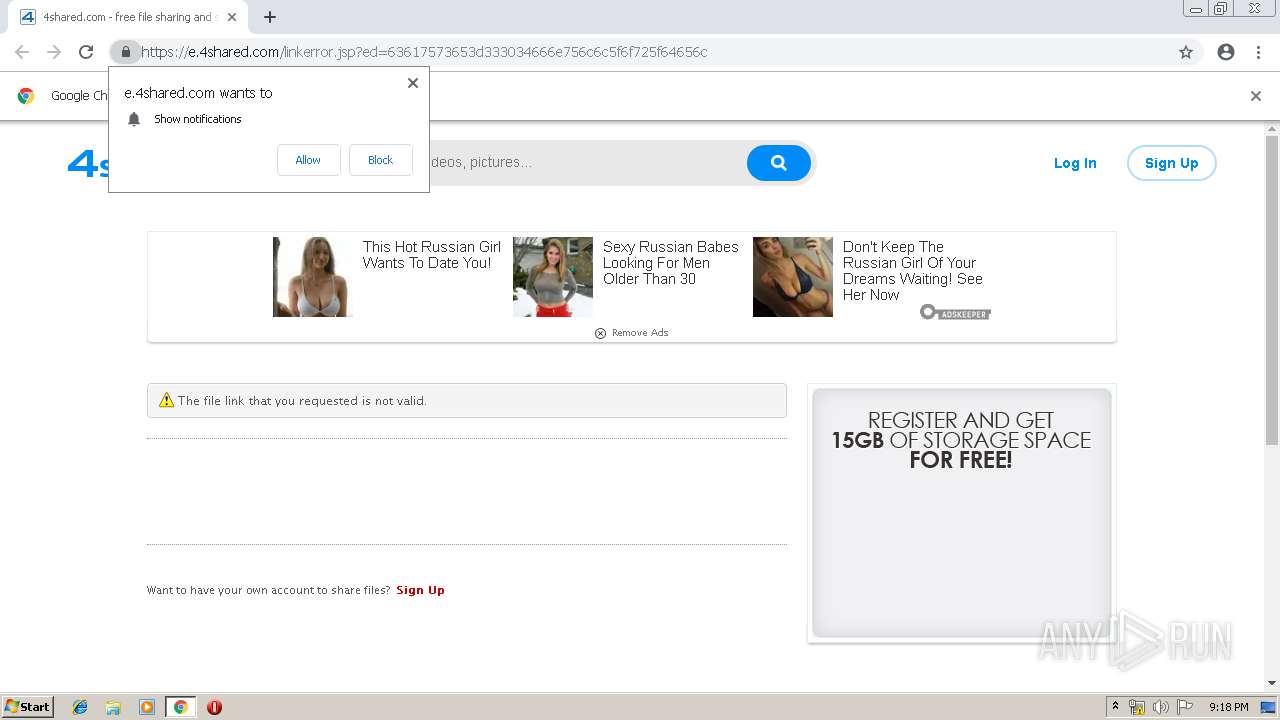Click 'This Hot Russian Girl Wants To Date You!' text
Viewport: 1280px width, 720px height.
point(432,255)
